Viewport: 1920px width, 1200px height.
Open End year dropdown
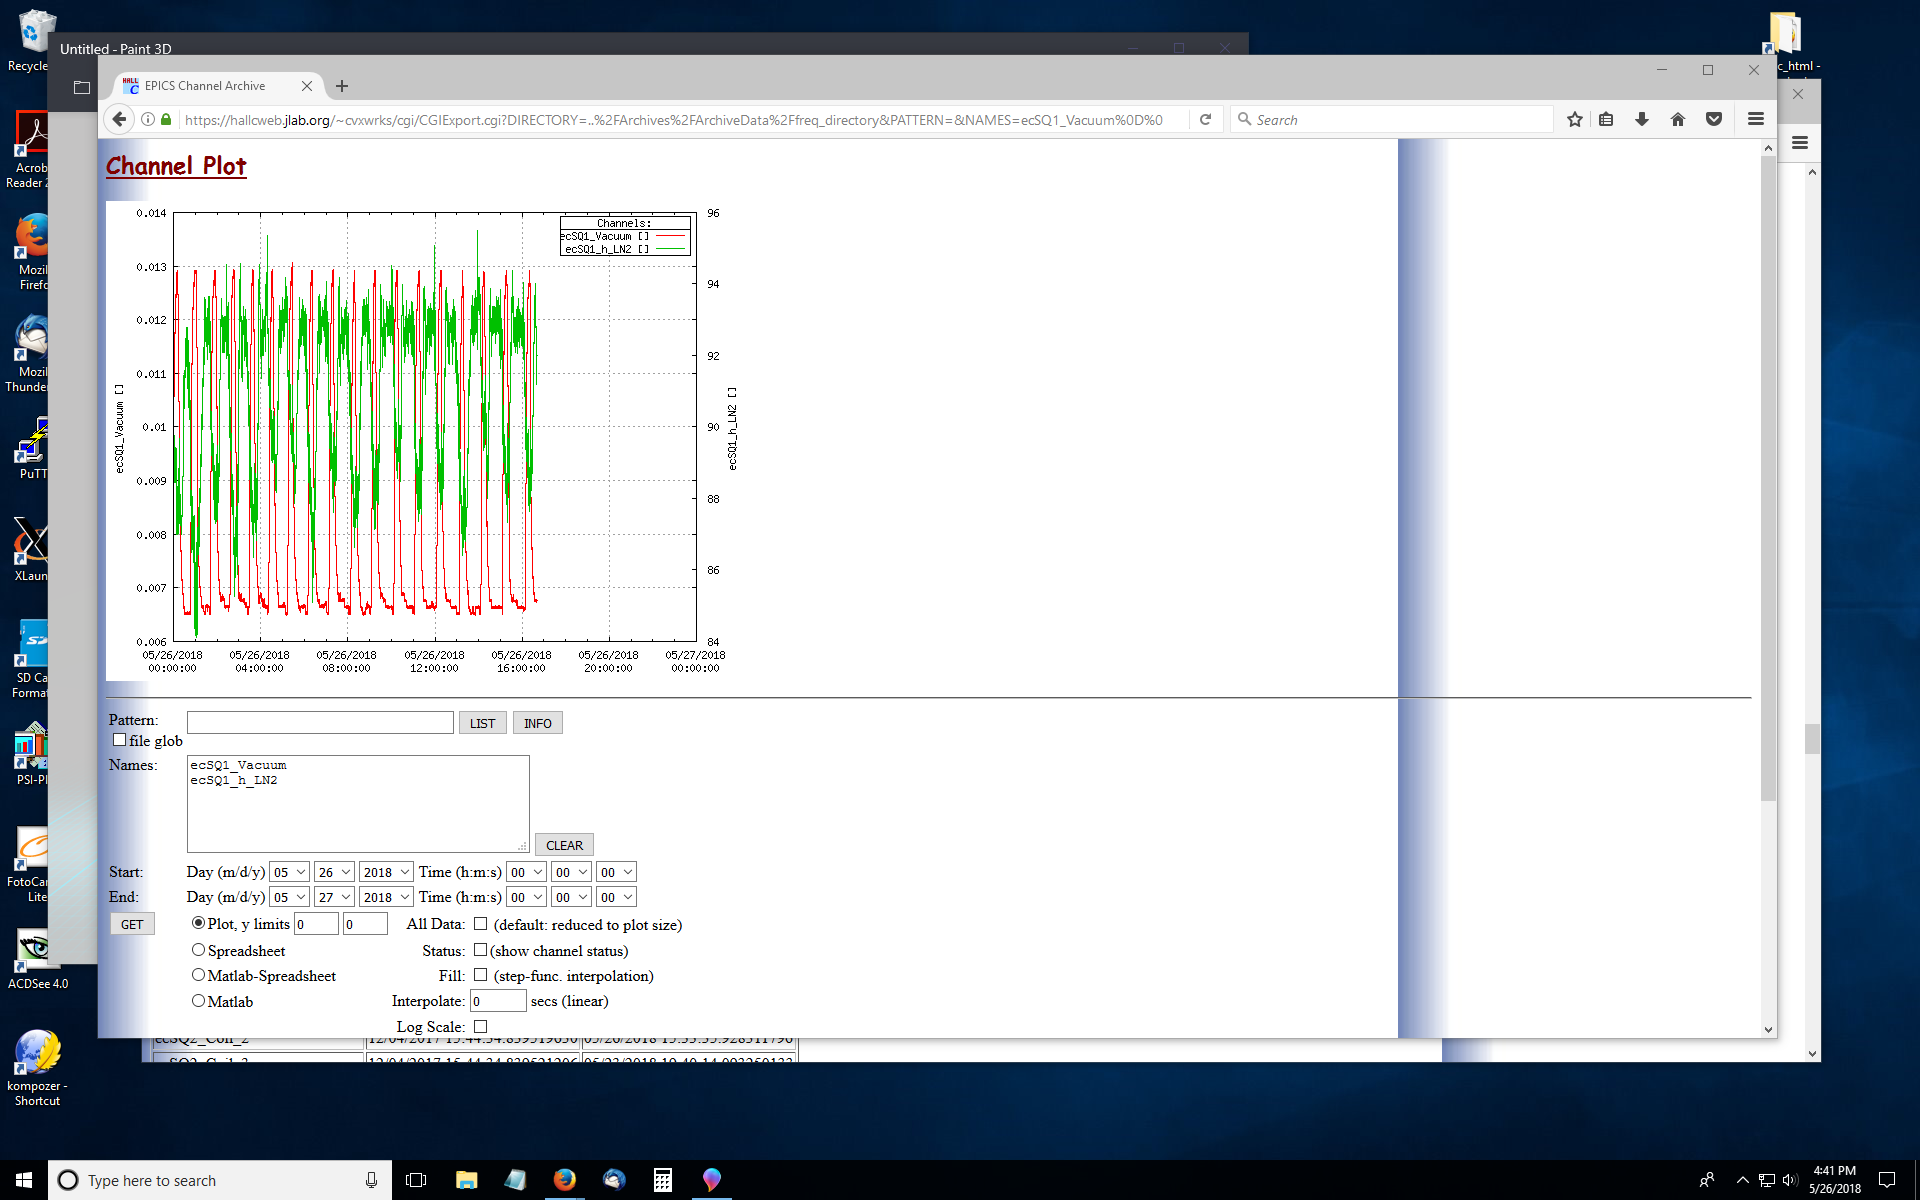(386, 897)
